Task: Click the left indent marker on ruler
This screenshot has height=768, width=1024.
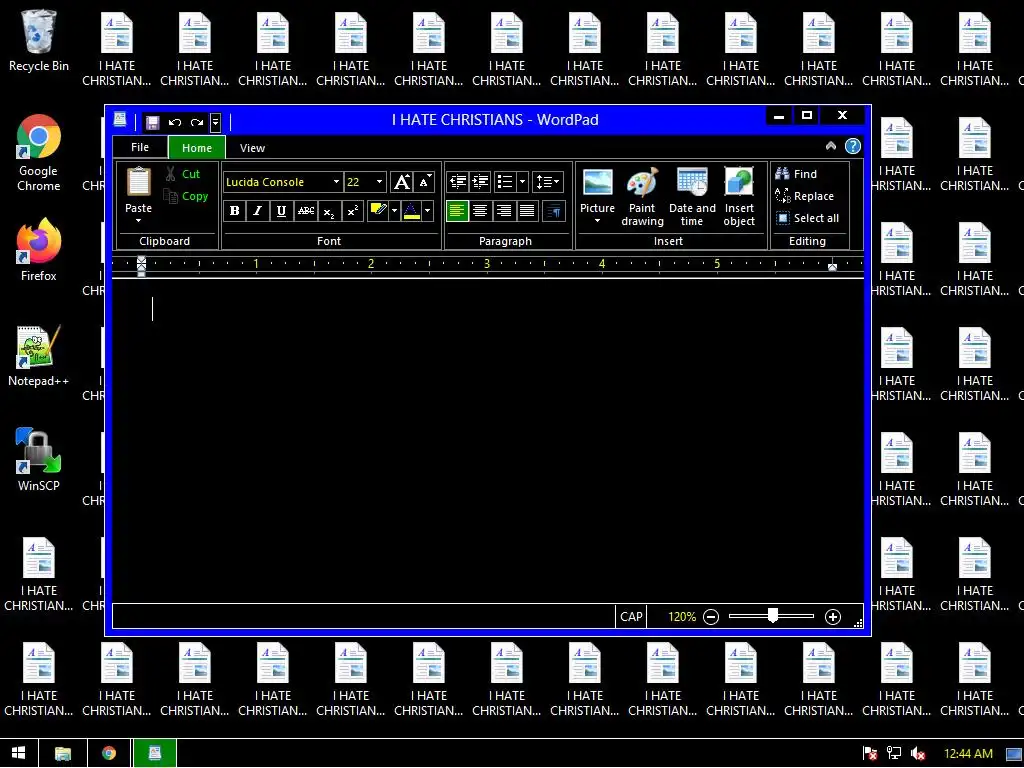Action: coord(141,266)
